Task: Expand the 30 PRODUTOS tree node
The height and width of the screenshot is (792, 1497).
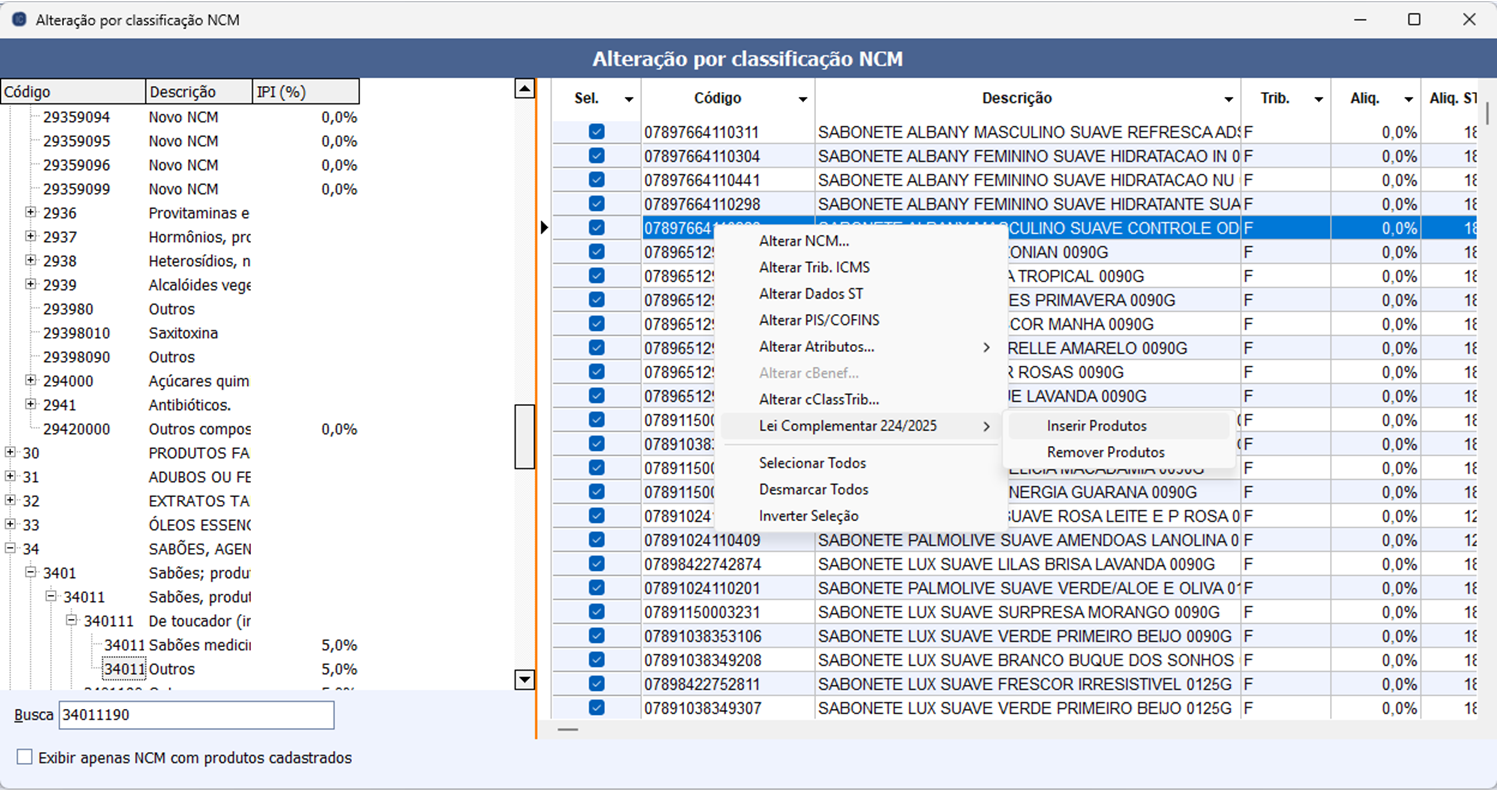Action: pyautogui.click(x=10, y=453)
